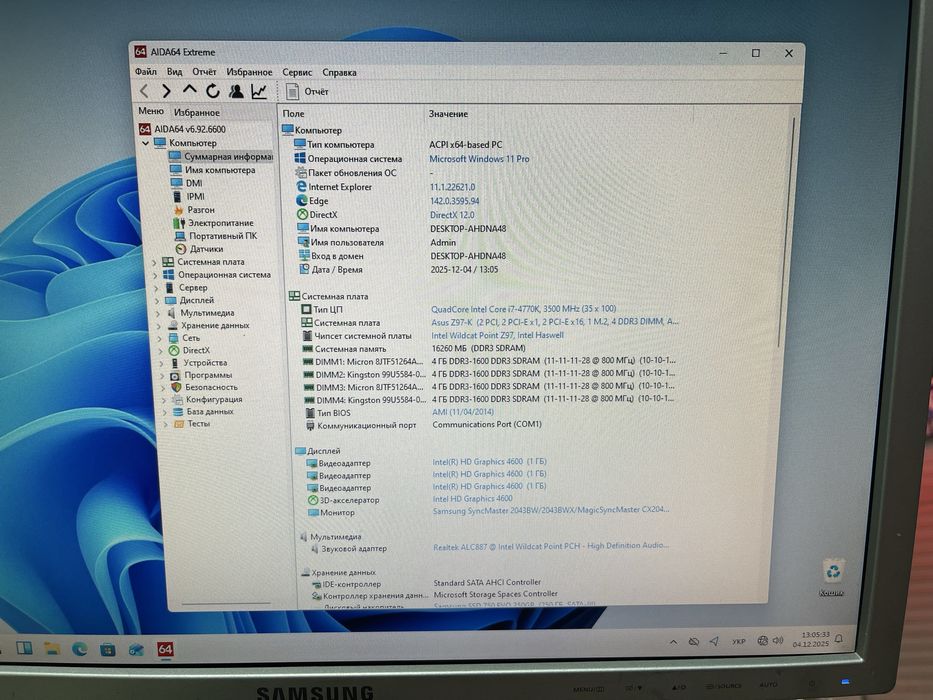Click the Up level arrow toolbar icon
The width and height of the screenshot is (933, 700).
coord(189,90)
